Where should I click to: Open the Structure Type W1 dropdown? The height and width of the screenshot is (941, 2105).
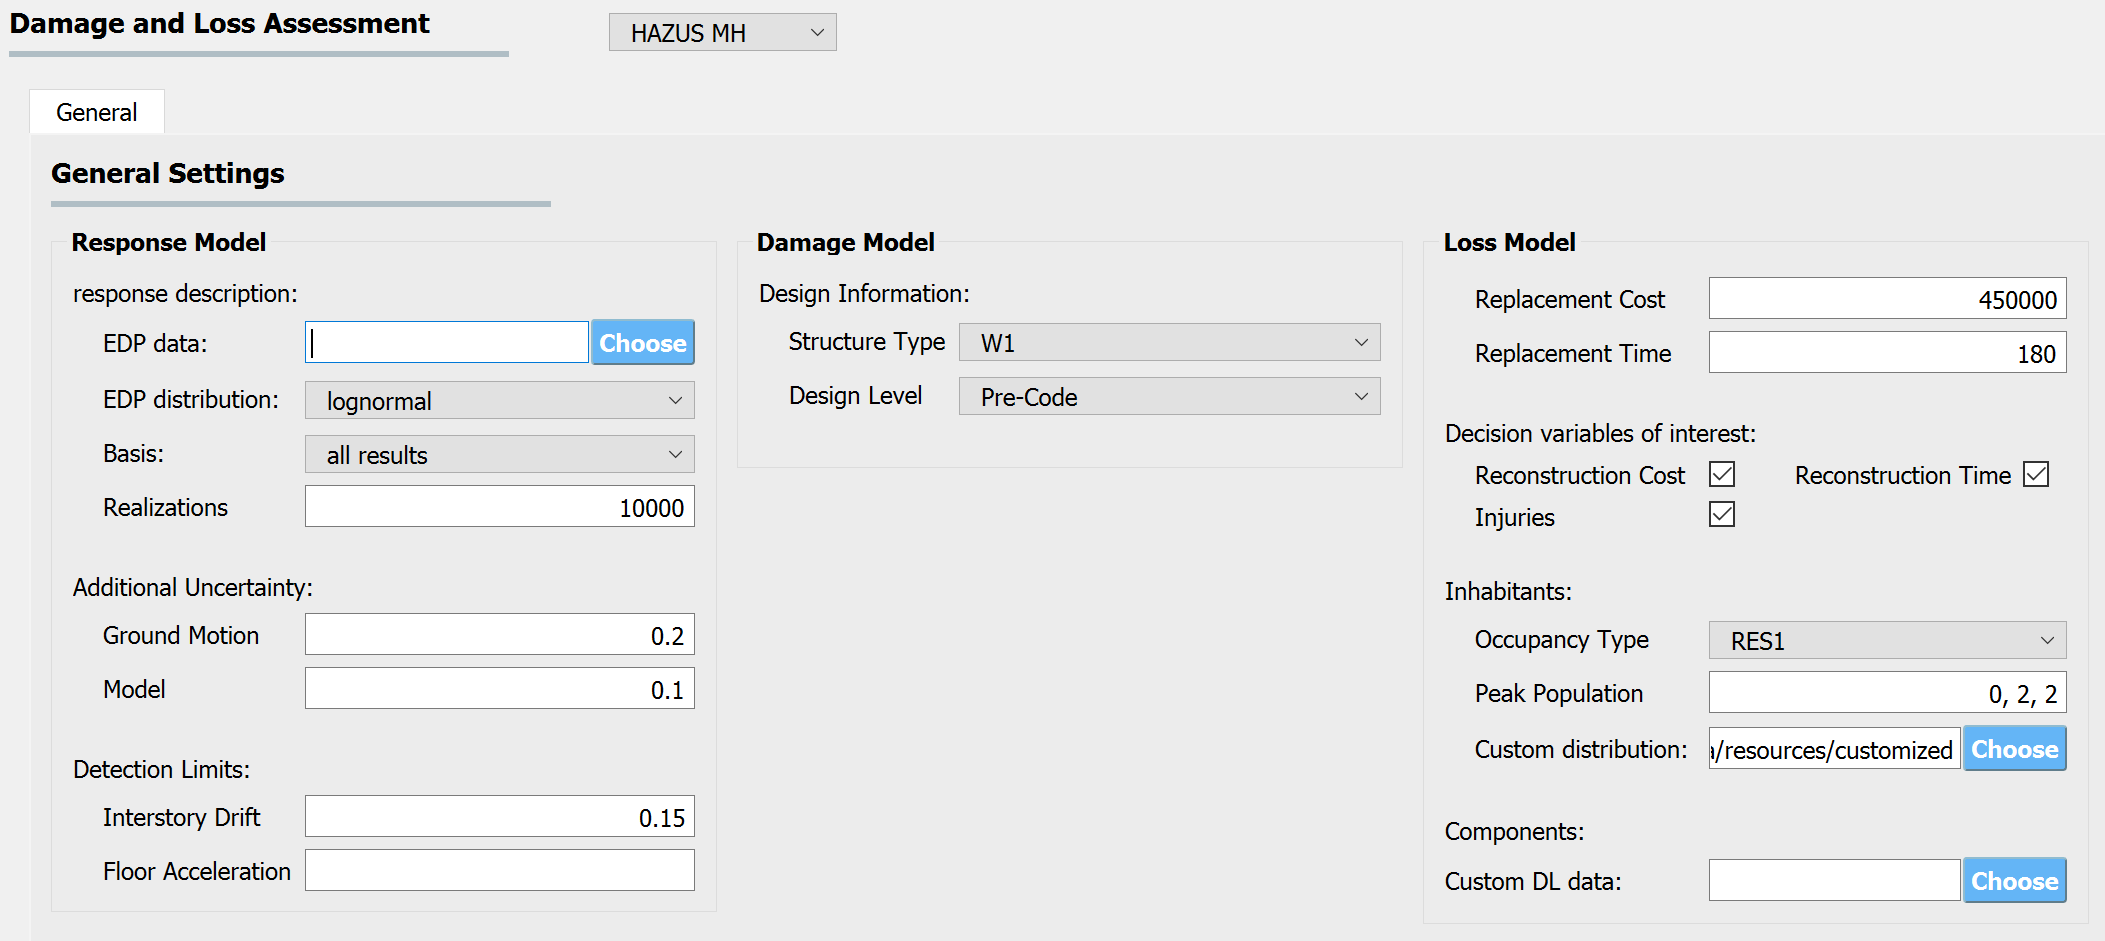coord(1170,343)
